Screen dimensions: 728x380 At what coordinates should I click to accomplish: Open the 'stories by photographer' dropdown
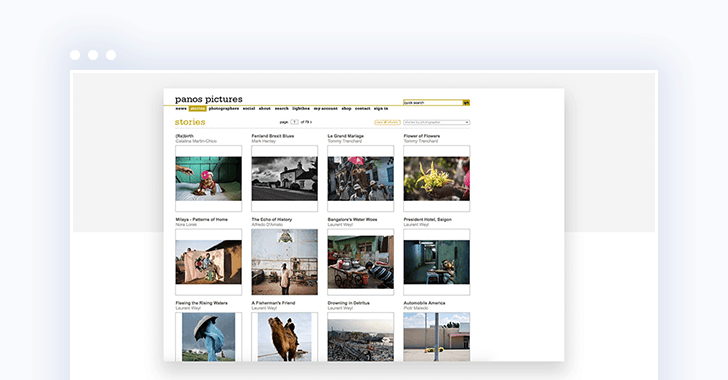(436, 123)
